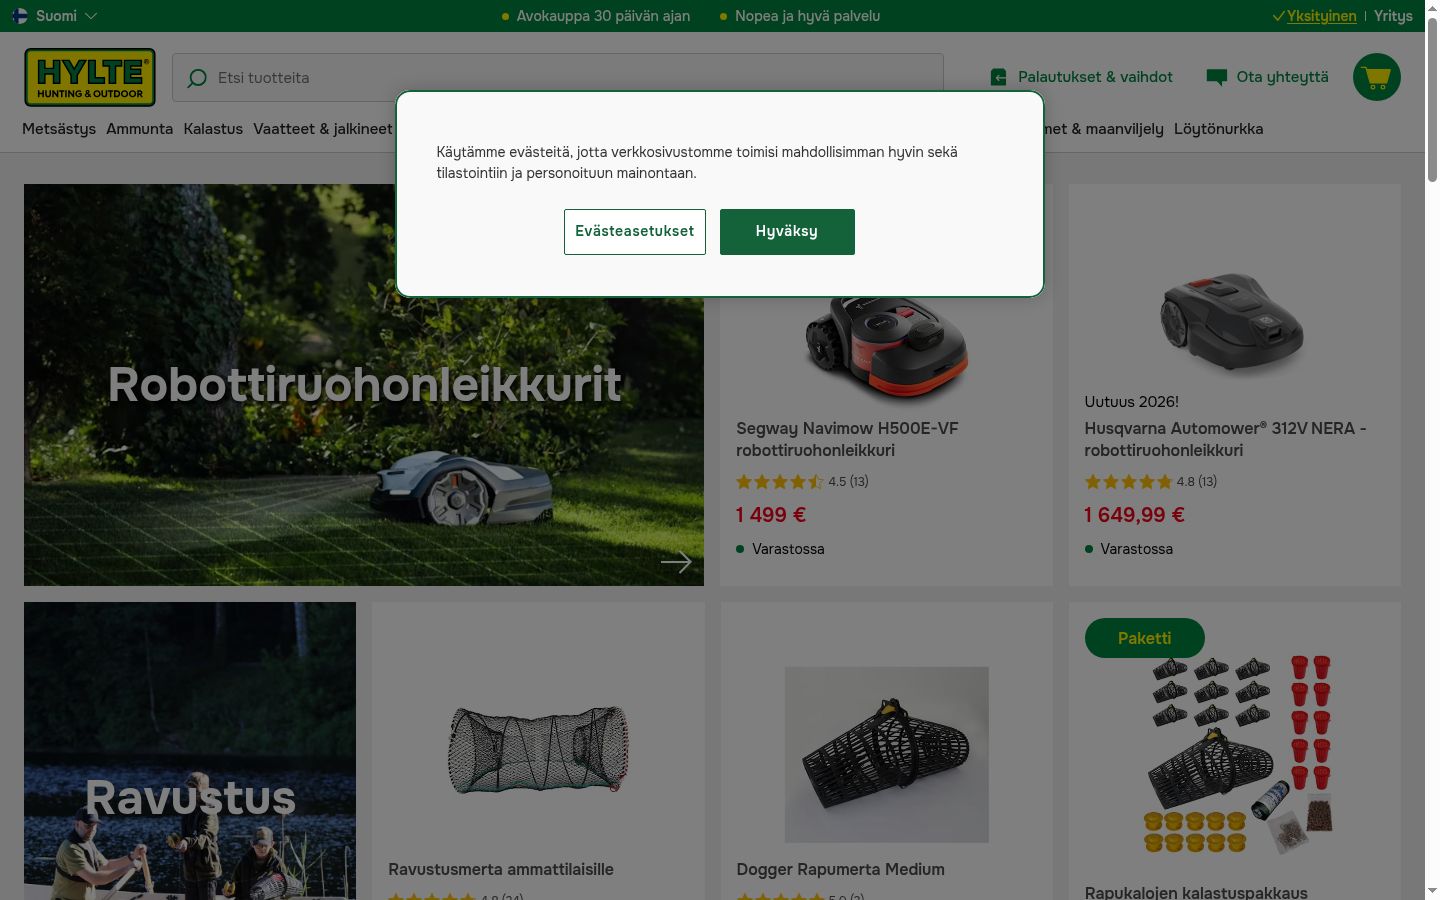
Task: Click the Ota yhteyttä chat icon
Action: tap(1216, 77)
